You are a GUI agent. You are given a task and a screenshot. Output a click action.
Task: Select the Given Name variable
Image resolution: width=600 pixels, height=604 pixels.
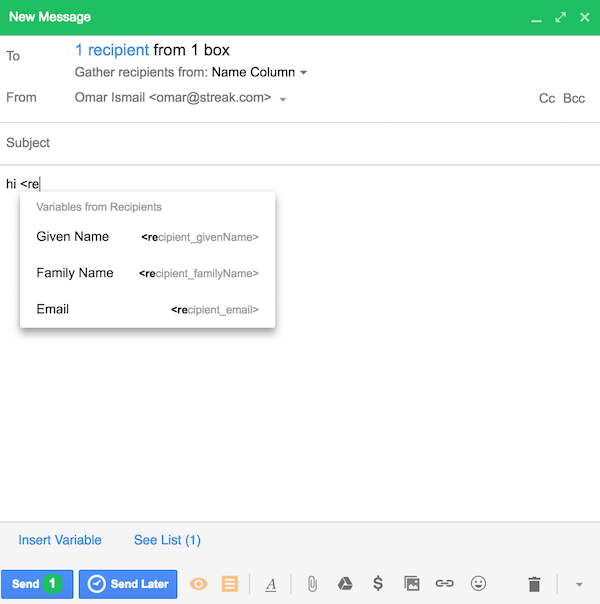pos(147,237)
